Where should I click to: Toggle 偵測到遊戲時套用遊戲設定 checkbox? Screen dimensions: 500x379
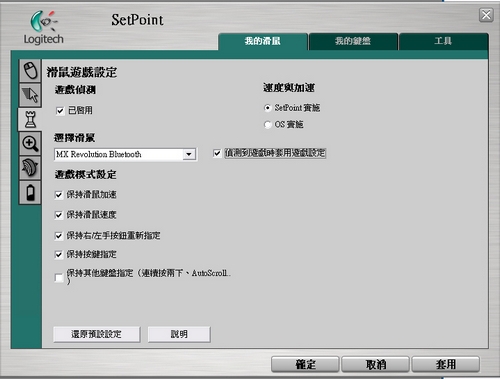[x=217, y=153]
